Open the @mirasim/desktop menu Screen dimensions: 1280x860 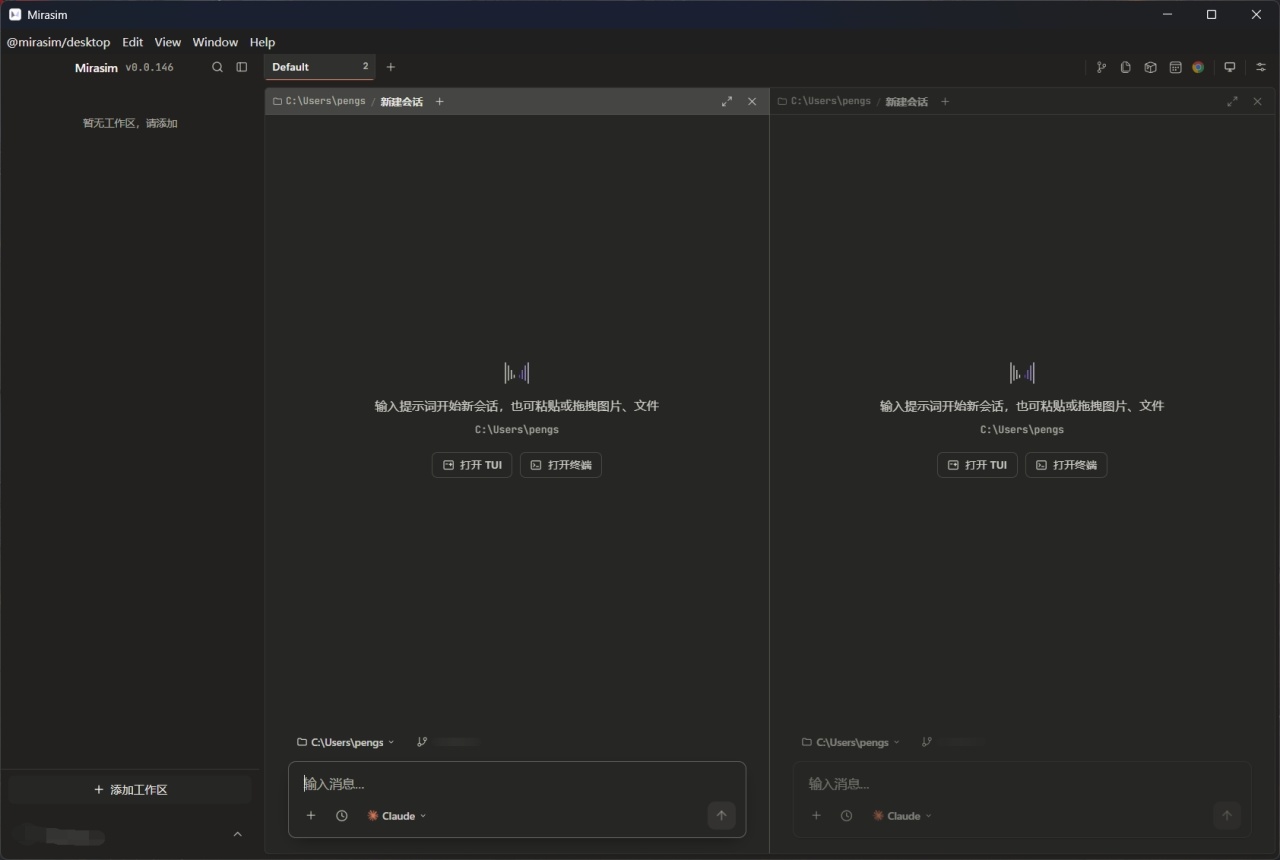click(58, 42)
